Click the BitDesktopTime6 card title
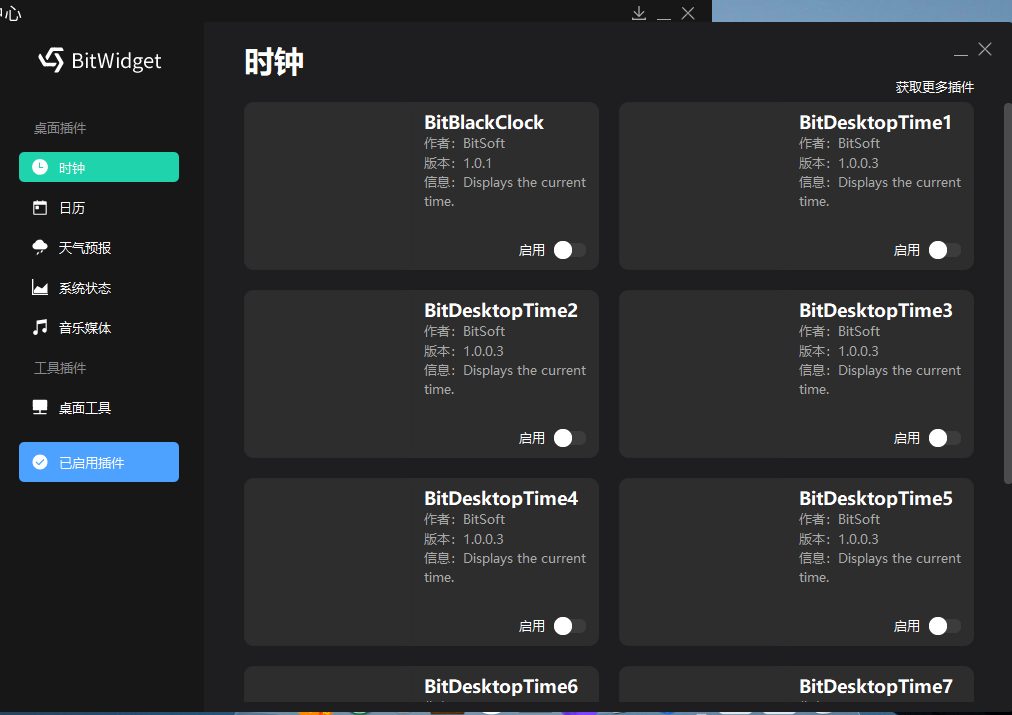Viewport: 1012px width, 715px height. [501, 686]
